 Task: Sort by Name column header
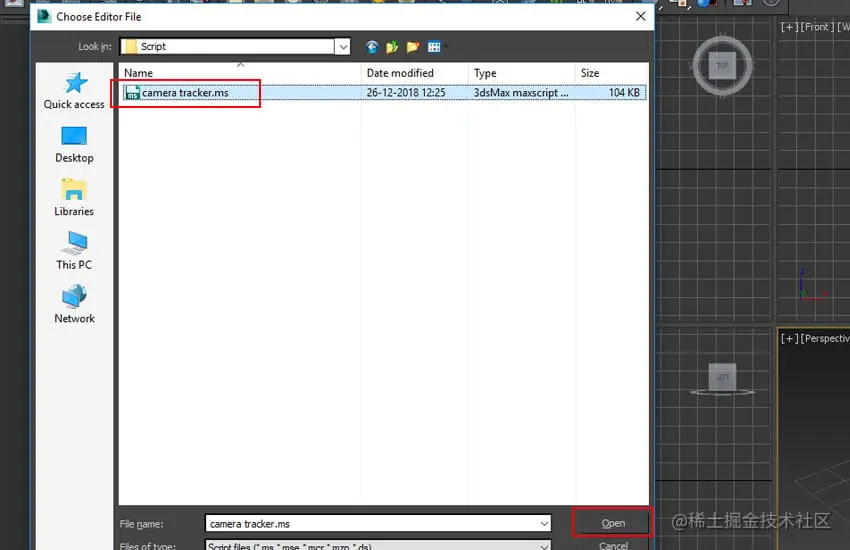240,73
